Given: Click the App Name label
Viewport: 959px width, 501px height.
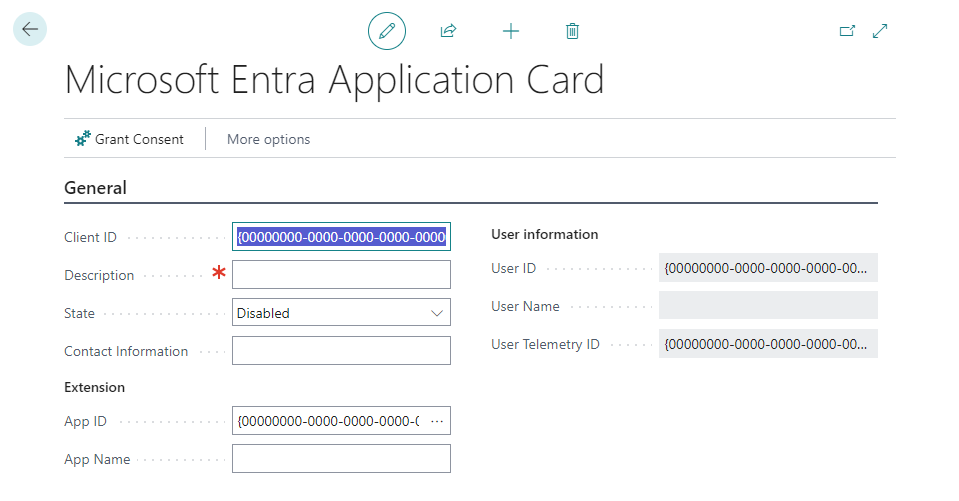Looking at the screenshot, I should pyautogui.click(x=97, y=459).
